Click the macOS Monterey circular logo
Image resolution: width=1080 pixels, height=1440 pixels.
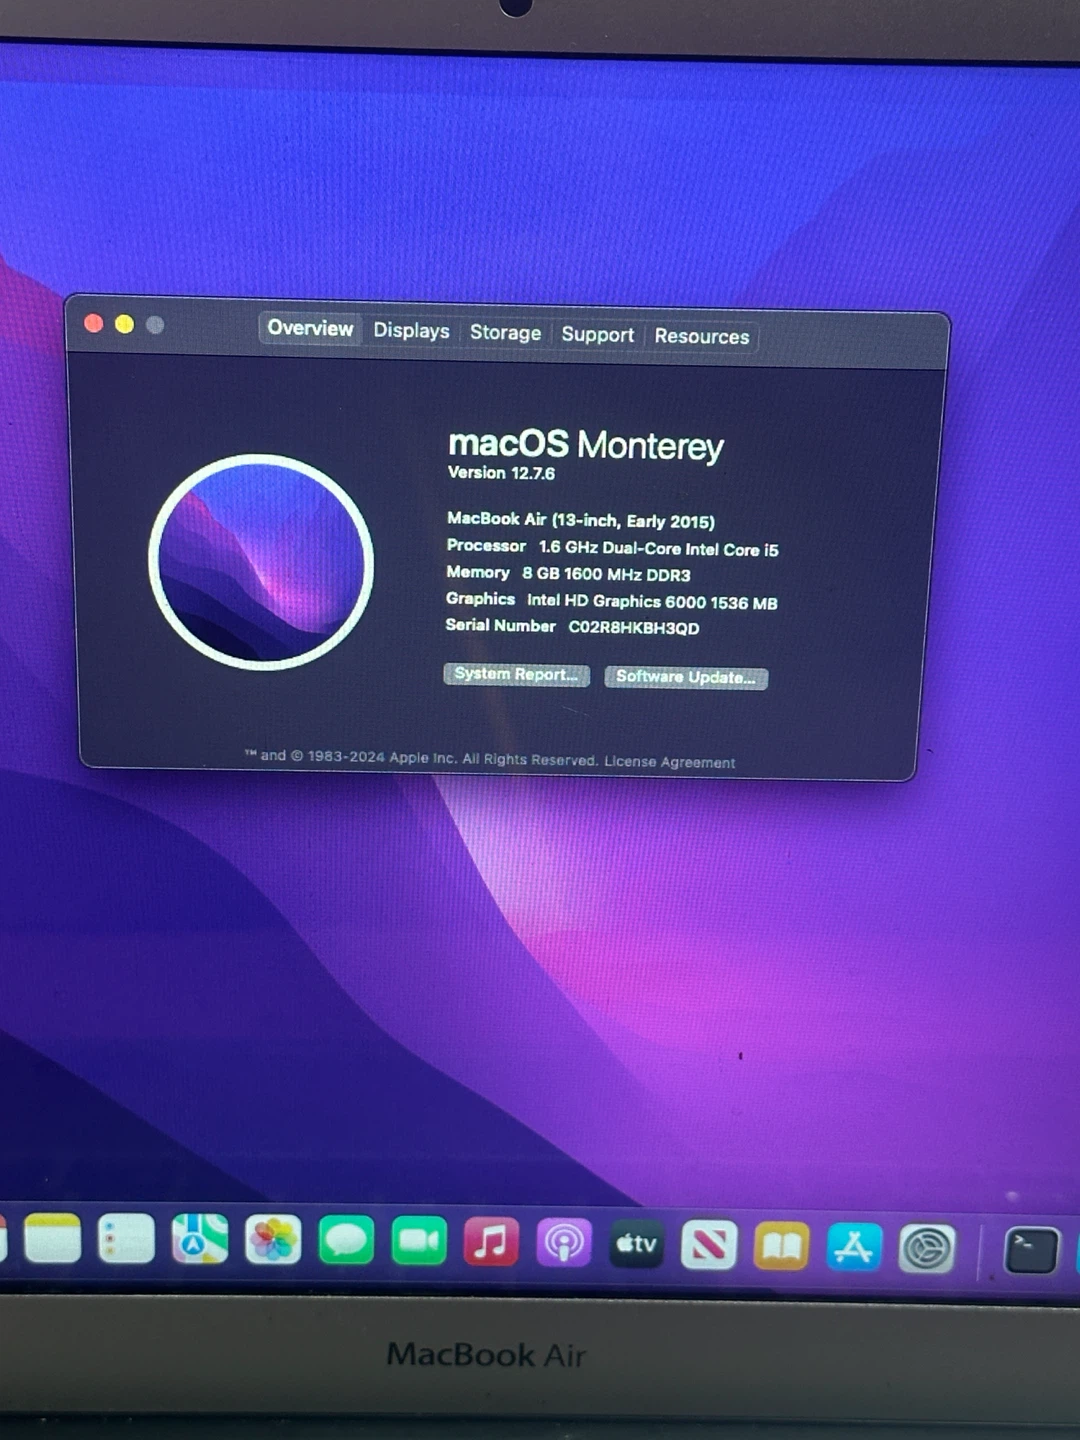point(261,562)
